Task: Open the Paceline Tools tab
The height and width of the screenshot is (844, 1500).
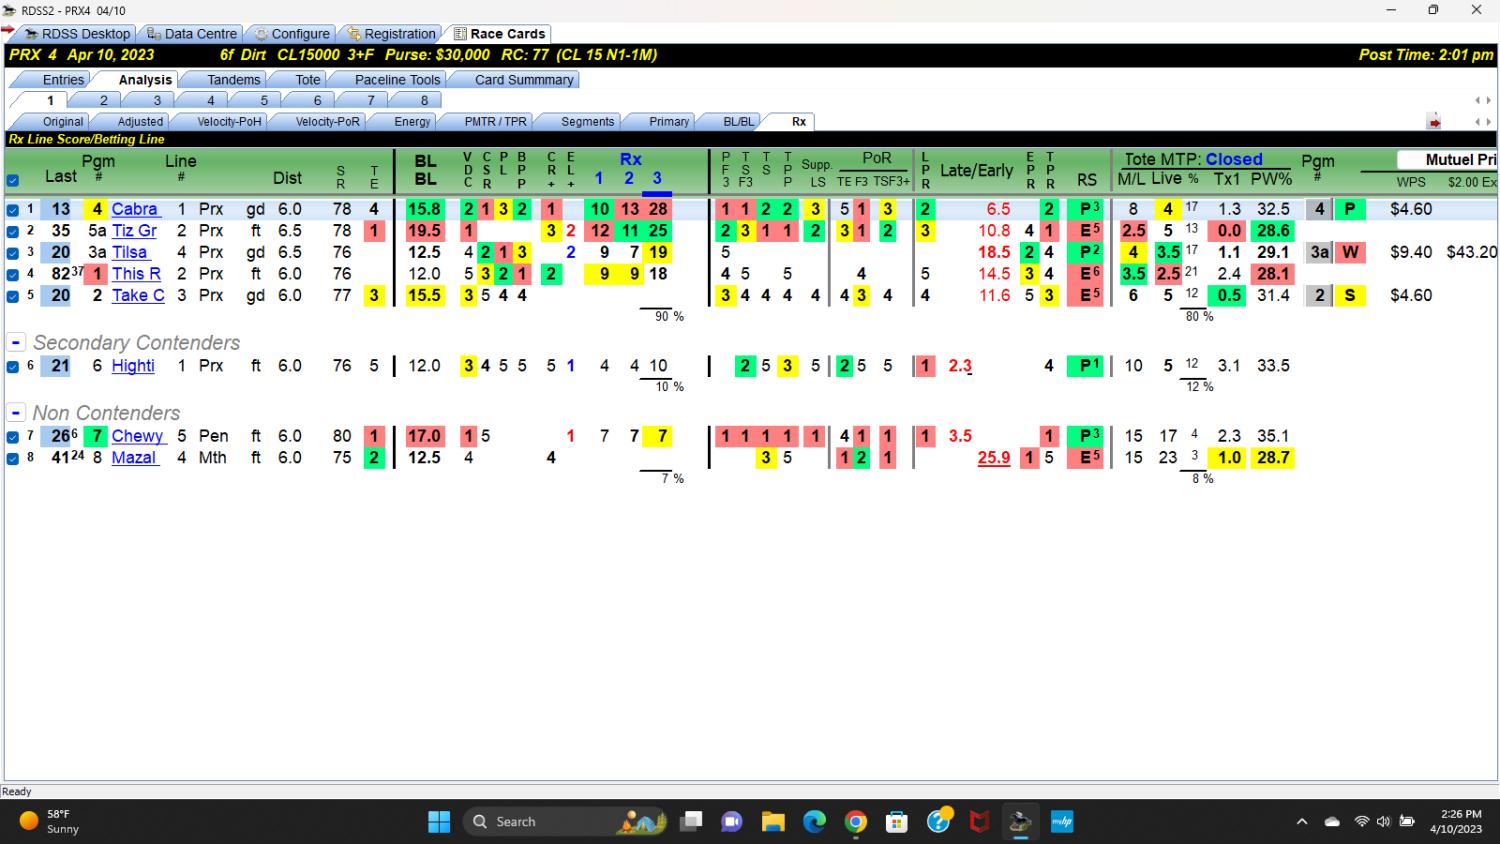Action: 397,80
